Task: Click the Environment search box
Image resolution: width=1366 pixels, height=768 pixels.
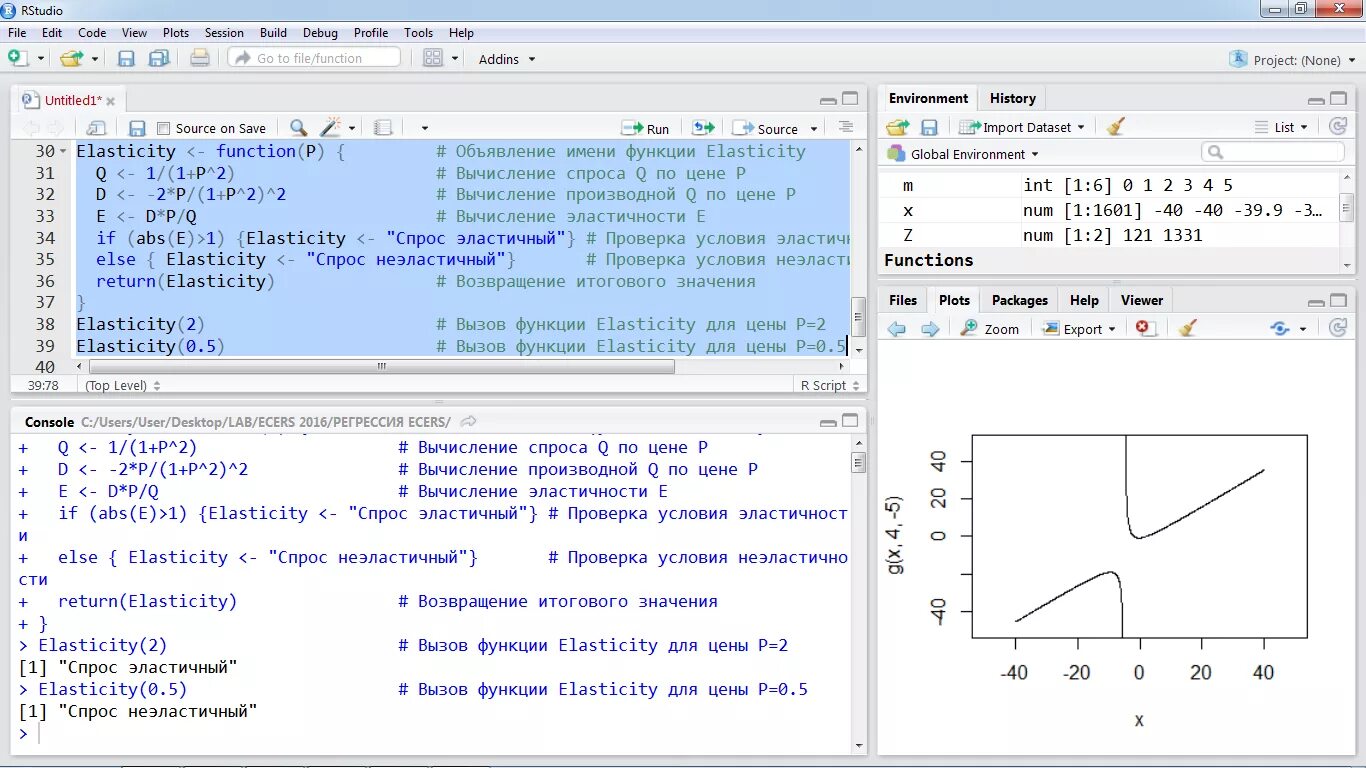Action: click(x=1273, y=152)
